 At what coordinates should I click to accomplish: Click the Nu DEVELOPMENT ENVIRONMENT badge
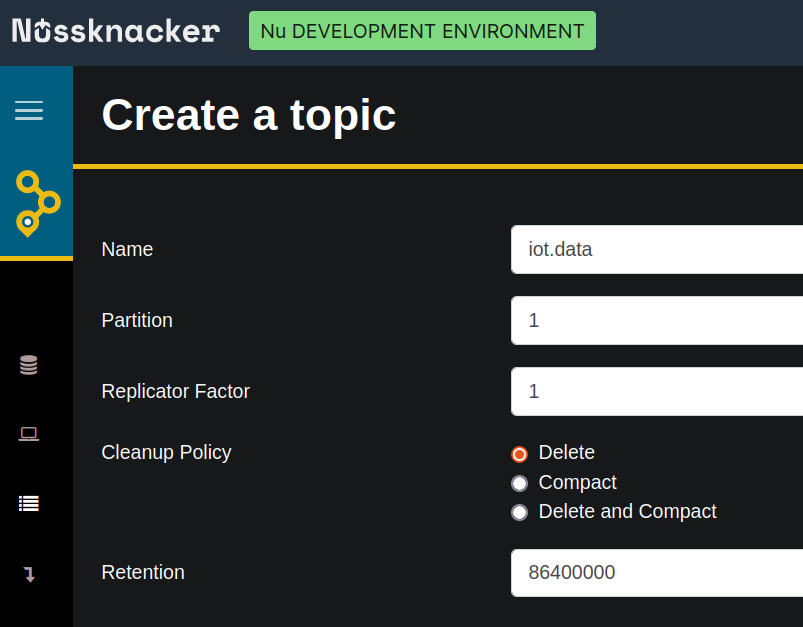coord(422,31)
